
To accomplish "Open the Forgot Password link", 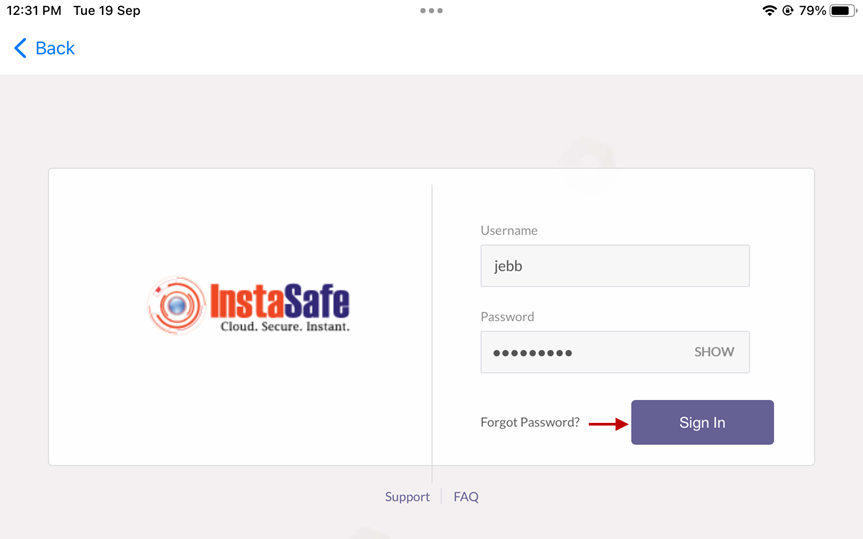I will 530,422.
